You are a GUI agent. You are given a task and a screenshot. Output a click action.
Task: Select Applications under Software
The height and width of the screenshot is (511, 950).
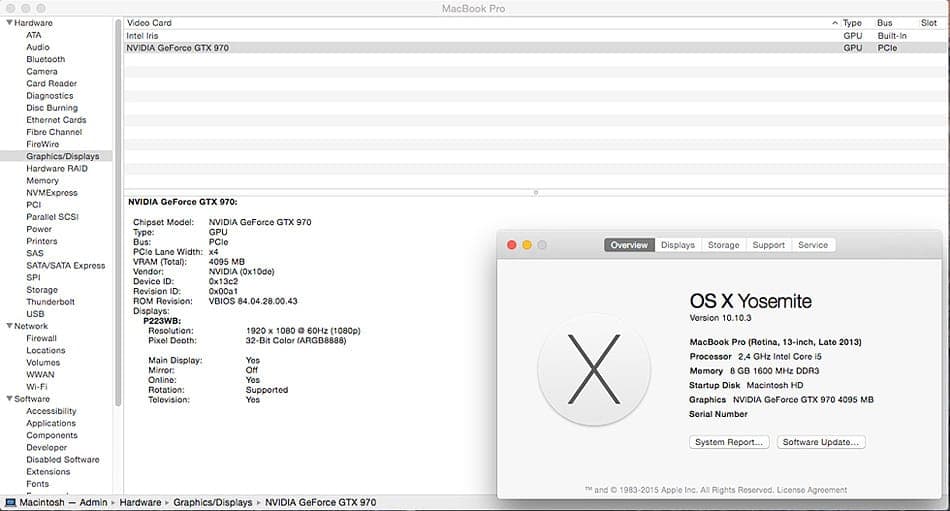point(51,422)
